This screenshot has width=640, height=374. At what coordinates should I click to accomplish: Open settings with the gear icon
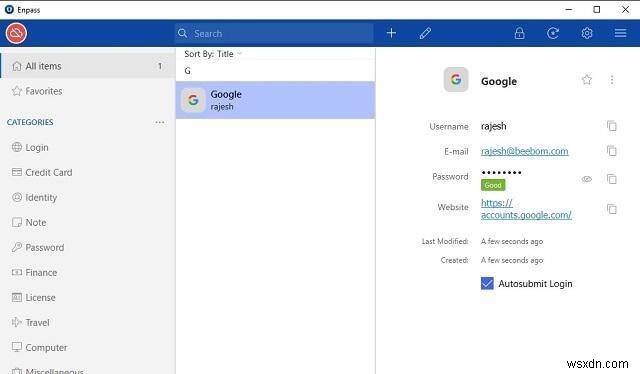(x=587, y=33)
